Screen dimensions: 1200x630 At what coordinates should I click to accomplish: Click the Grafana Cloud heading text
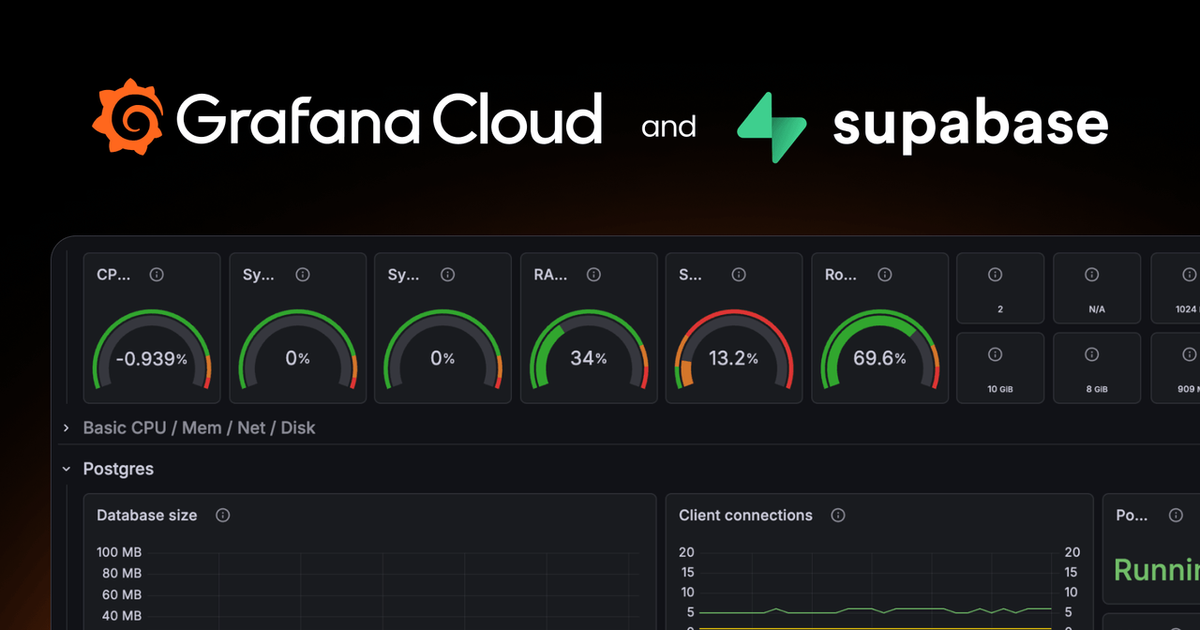(x=390, y=119)
